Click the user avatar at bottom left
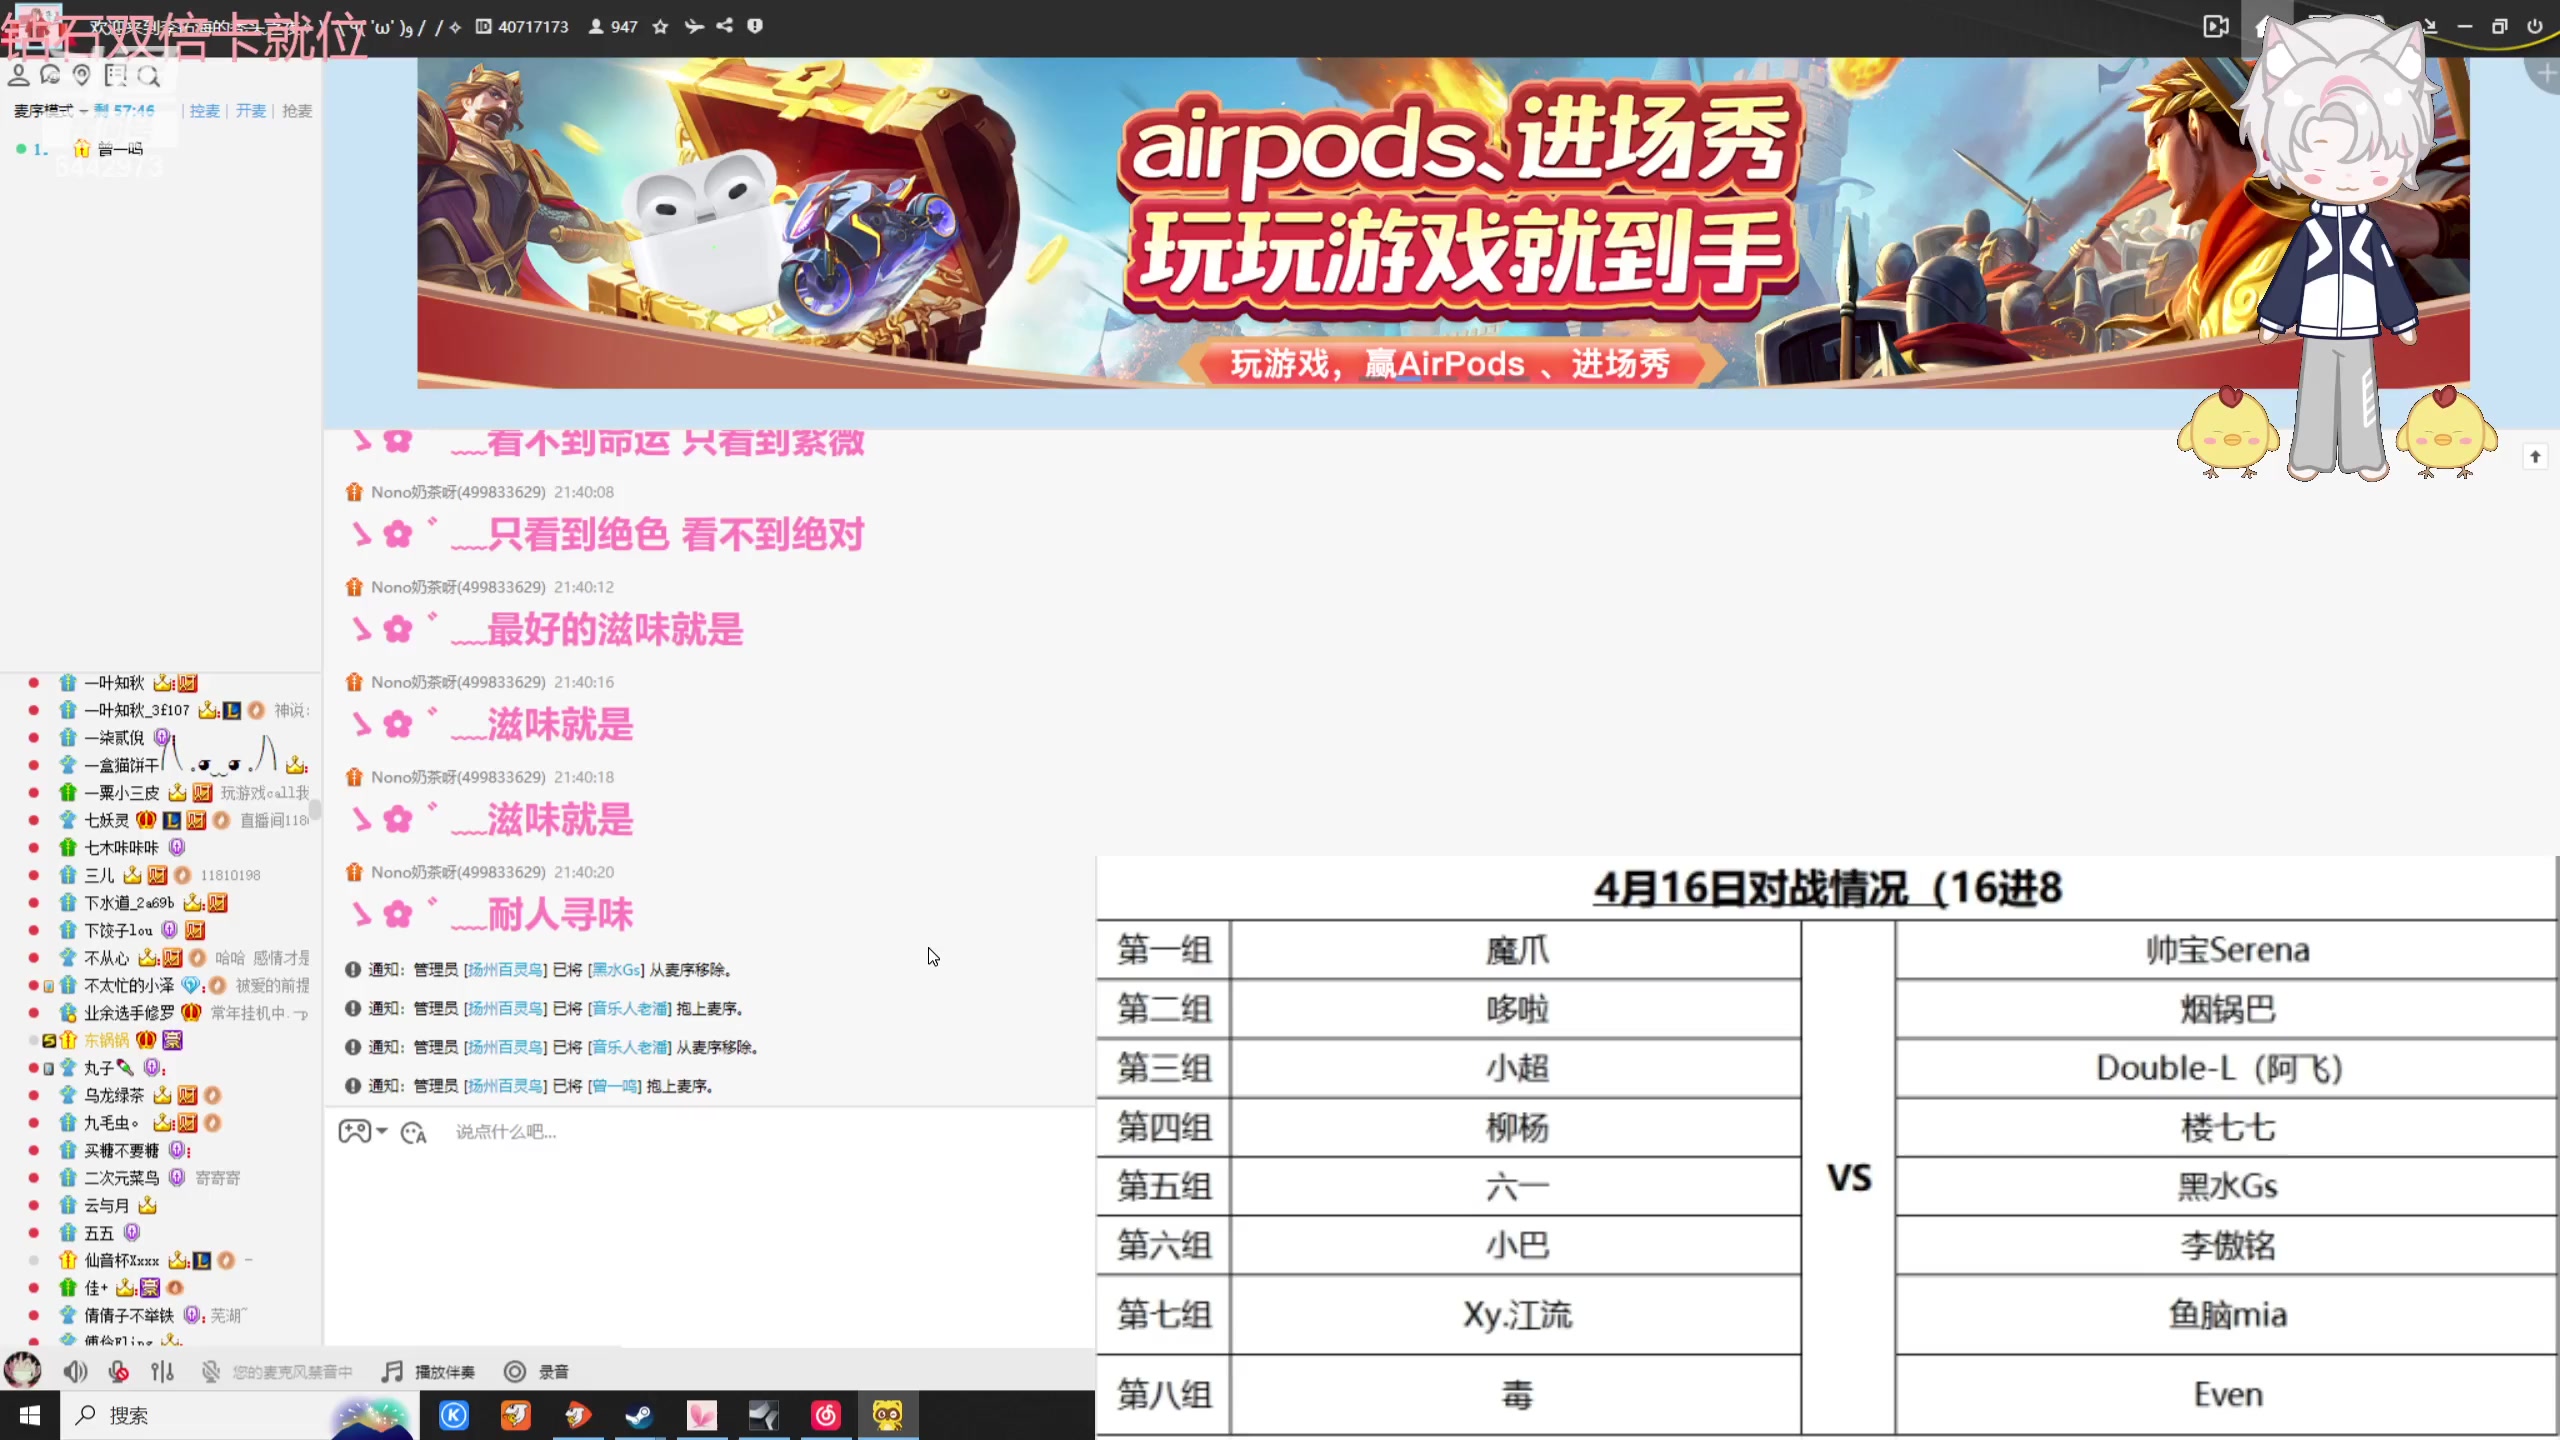This screenshot has width=2560, height=1440. point(22,1370)
